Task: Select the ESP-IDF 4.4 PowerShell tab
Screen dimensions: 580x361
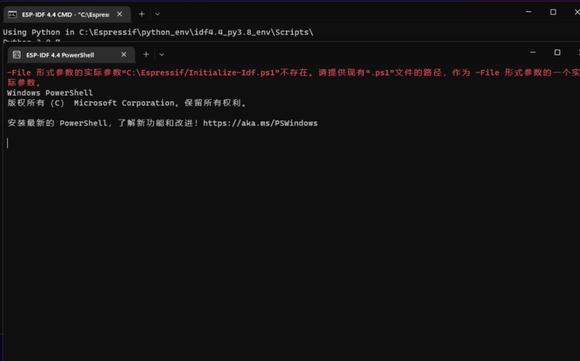Action: coord(71,55)
